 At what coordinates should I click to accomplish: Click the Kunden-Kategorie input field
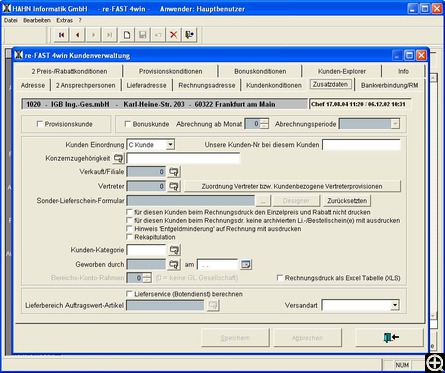coord(146,250)
